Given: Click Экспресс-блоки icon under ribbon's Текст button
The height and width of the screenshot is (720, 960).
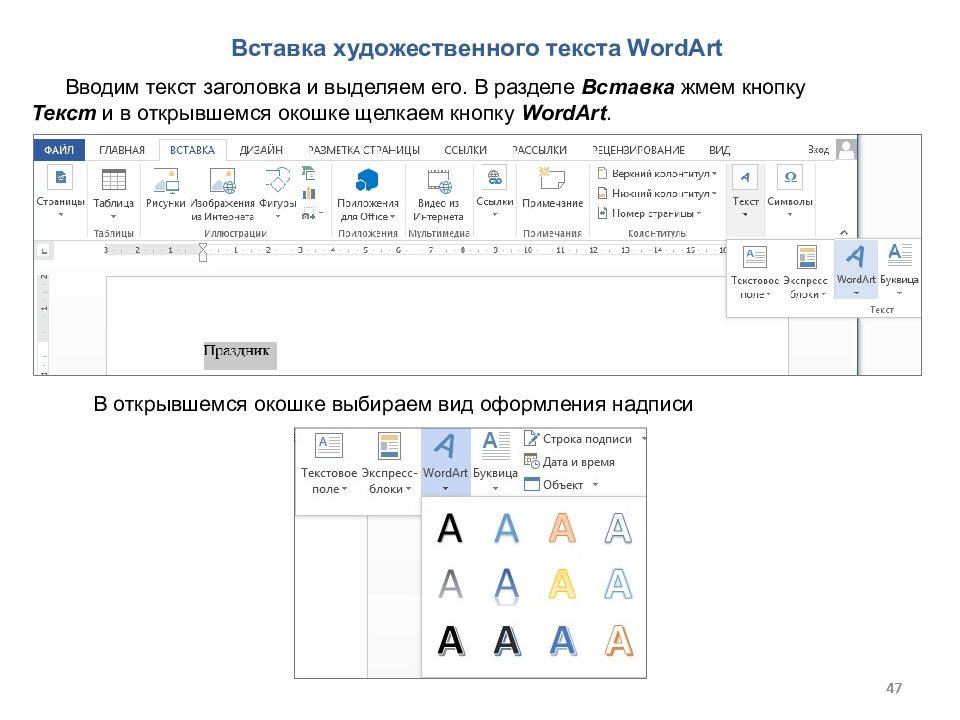Looking at the screenshot, I should coord(806,272).
